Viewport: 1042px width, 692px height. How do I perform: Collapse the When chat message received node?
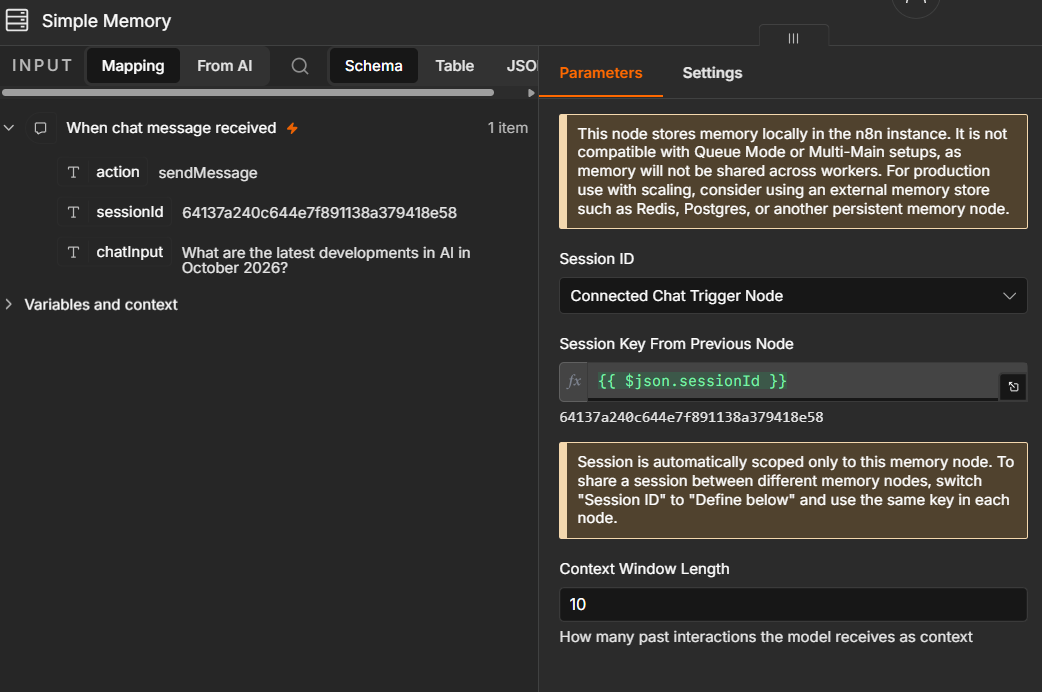pos(9,128)
